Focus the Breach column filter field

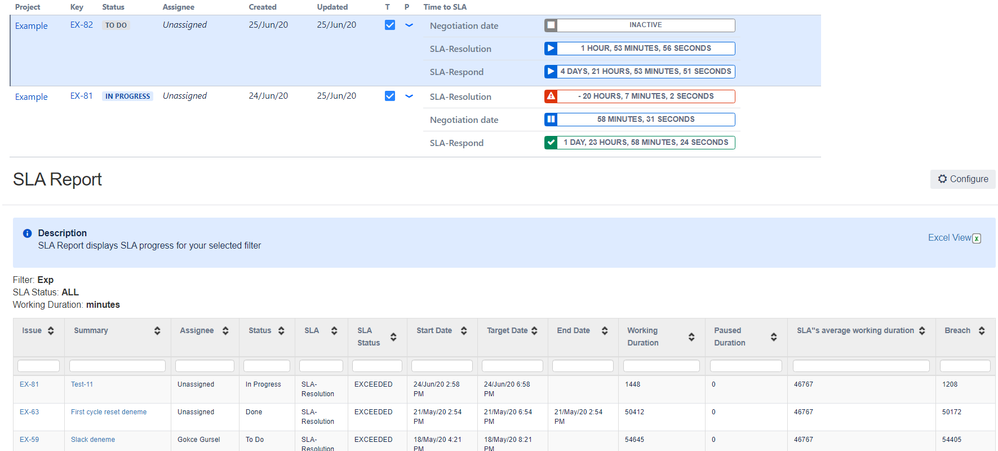(966, 366)
